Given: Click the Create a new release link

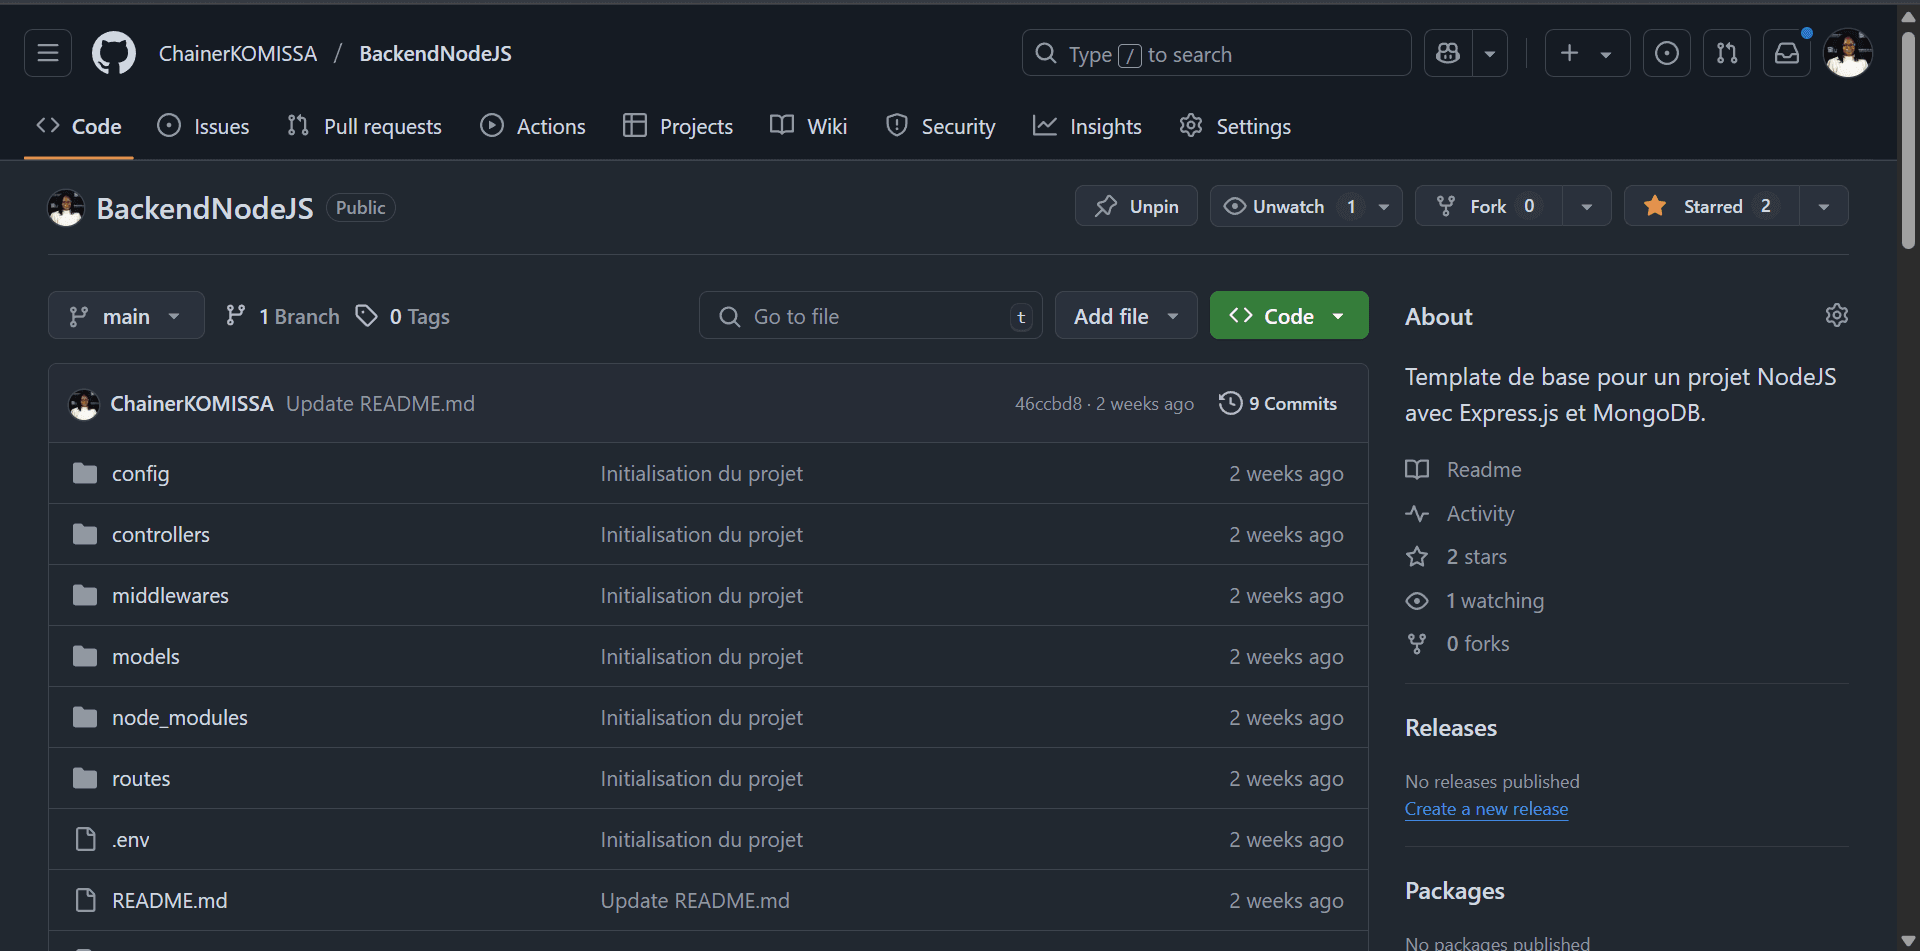Looking at the screenshot, I should pyautogui.click(x=1486, y=809).
